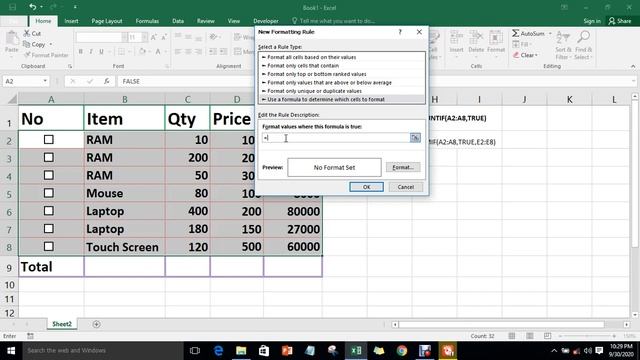Tick the checkbox in row 2 (RAM, Qty 10)
The height and width of the screenshot is (360, 640).
[x=49, y=140]
